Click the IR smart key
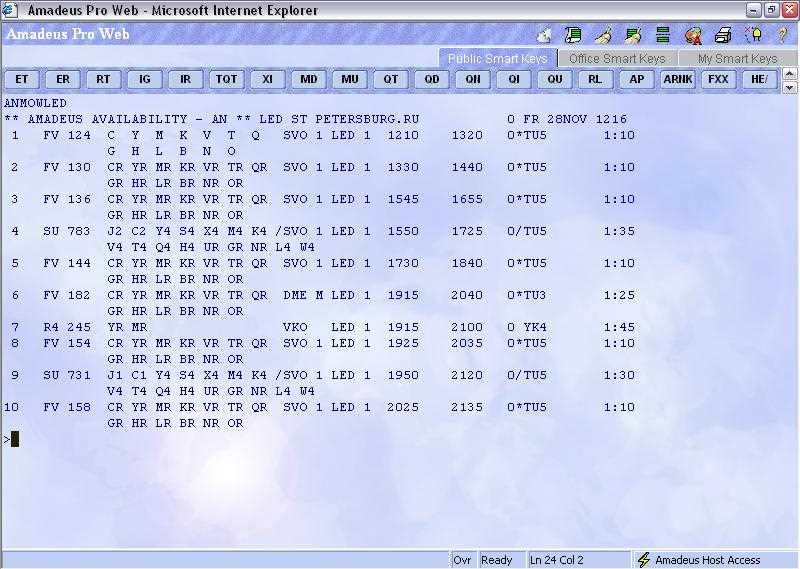Viewport: 800px width, 569px height. click(x=186, y=79)
